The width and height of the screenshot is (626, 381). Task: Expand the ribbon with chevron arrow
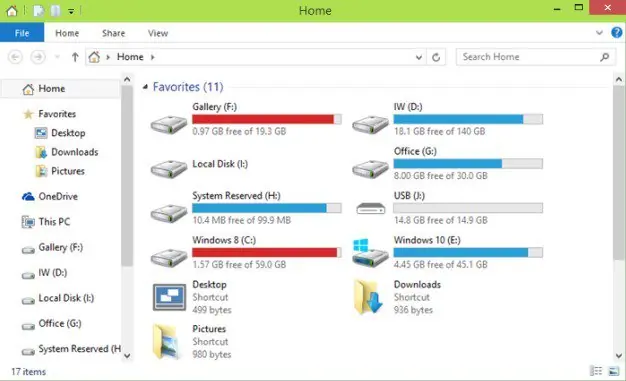[x=599, y=33]
